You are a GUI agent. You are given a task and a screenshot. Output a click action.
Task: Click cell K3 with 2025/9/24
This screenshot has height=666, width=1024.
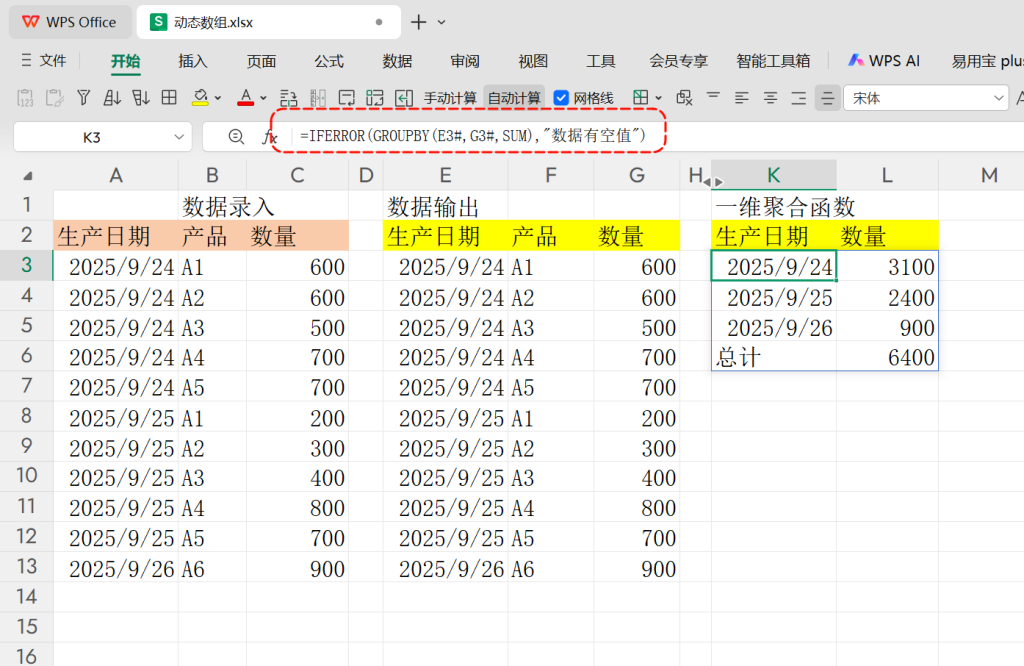(773, 266)
